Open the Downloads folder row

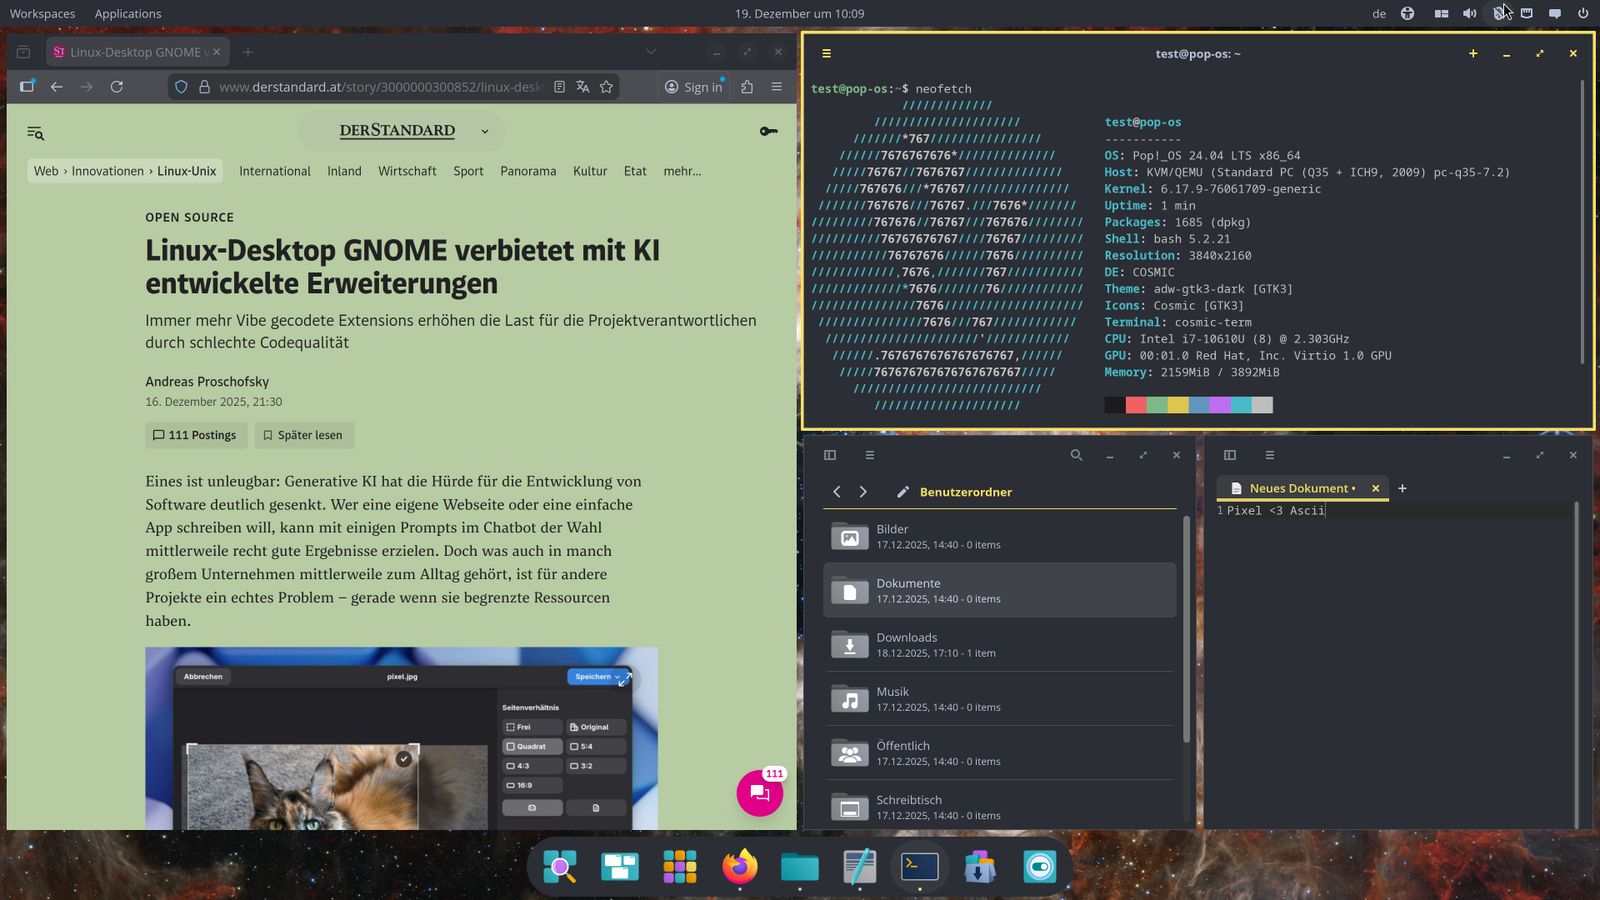click(x=1000, y=645)
